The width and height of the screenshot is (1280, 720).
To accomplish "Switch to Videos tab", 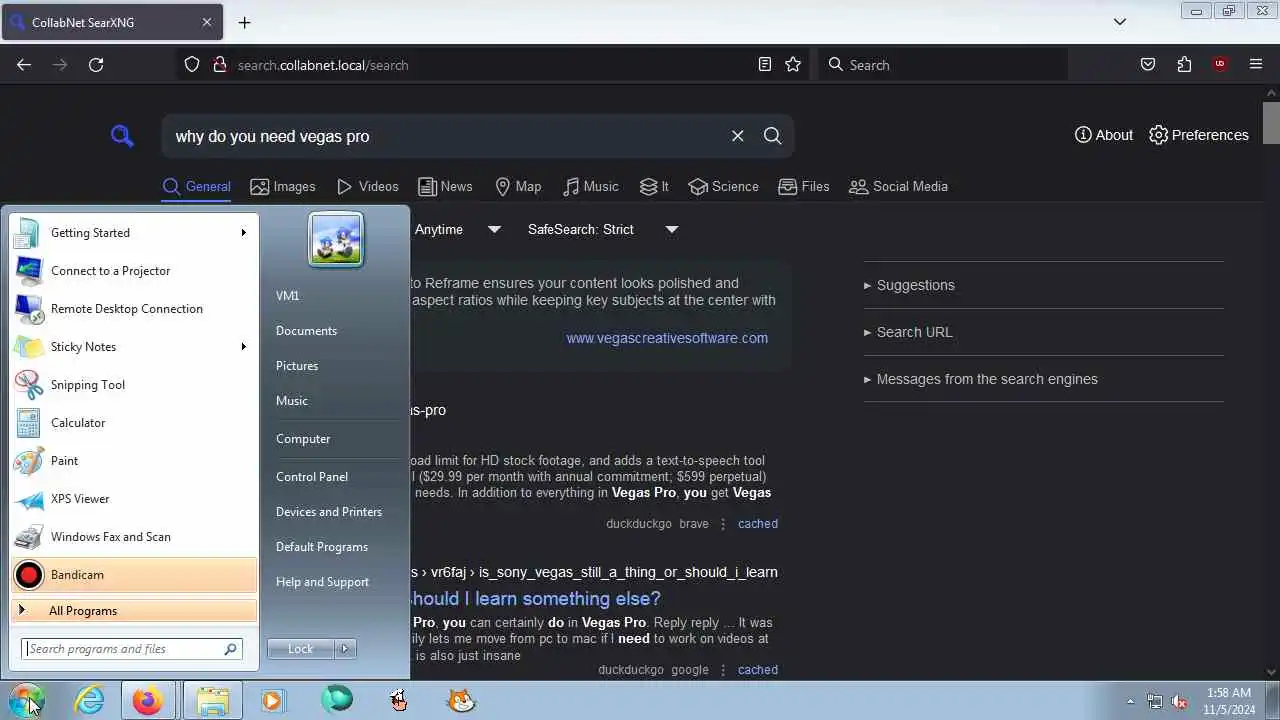I will coord(368,186).
